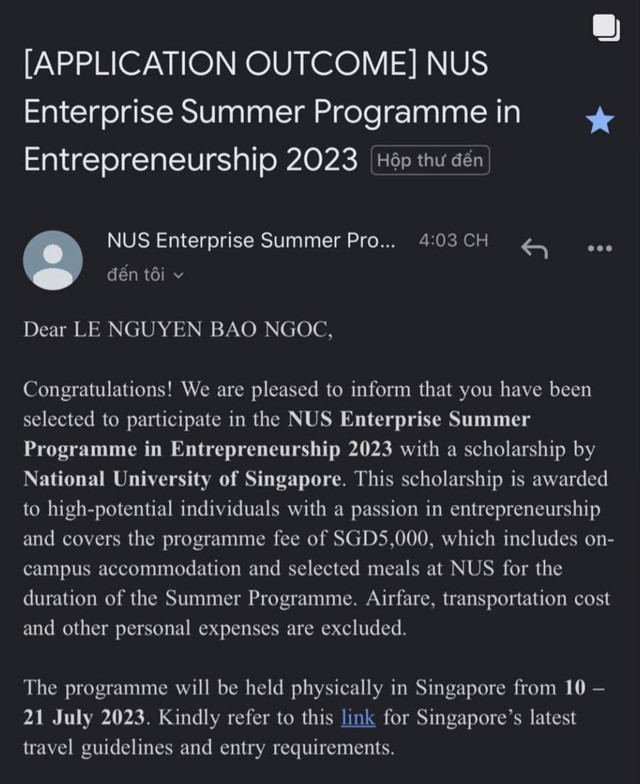Tap the 4:03 CH timestamp
The image size is (640, 784).
(x=453, y=240)
